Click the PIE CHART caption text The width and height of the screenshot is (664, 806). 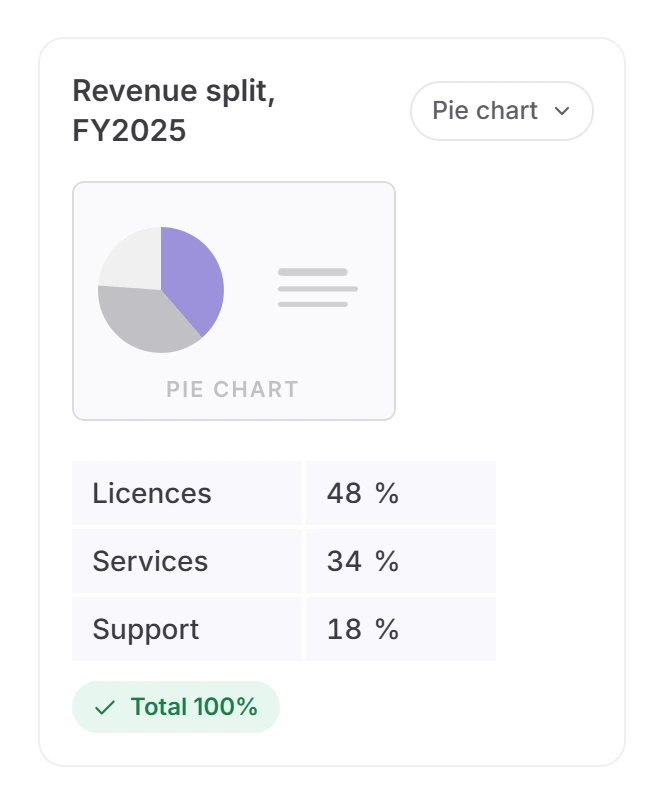(232, 389)
